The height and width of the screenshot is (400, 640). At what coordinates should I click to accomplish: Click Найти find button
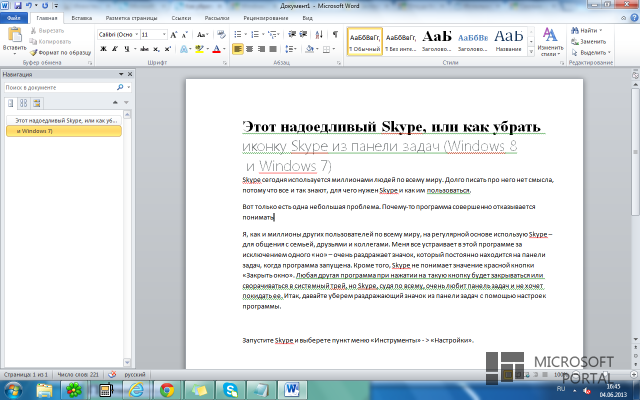pos(587,31)
